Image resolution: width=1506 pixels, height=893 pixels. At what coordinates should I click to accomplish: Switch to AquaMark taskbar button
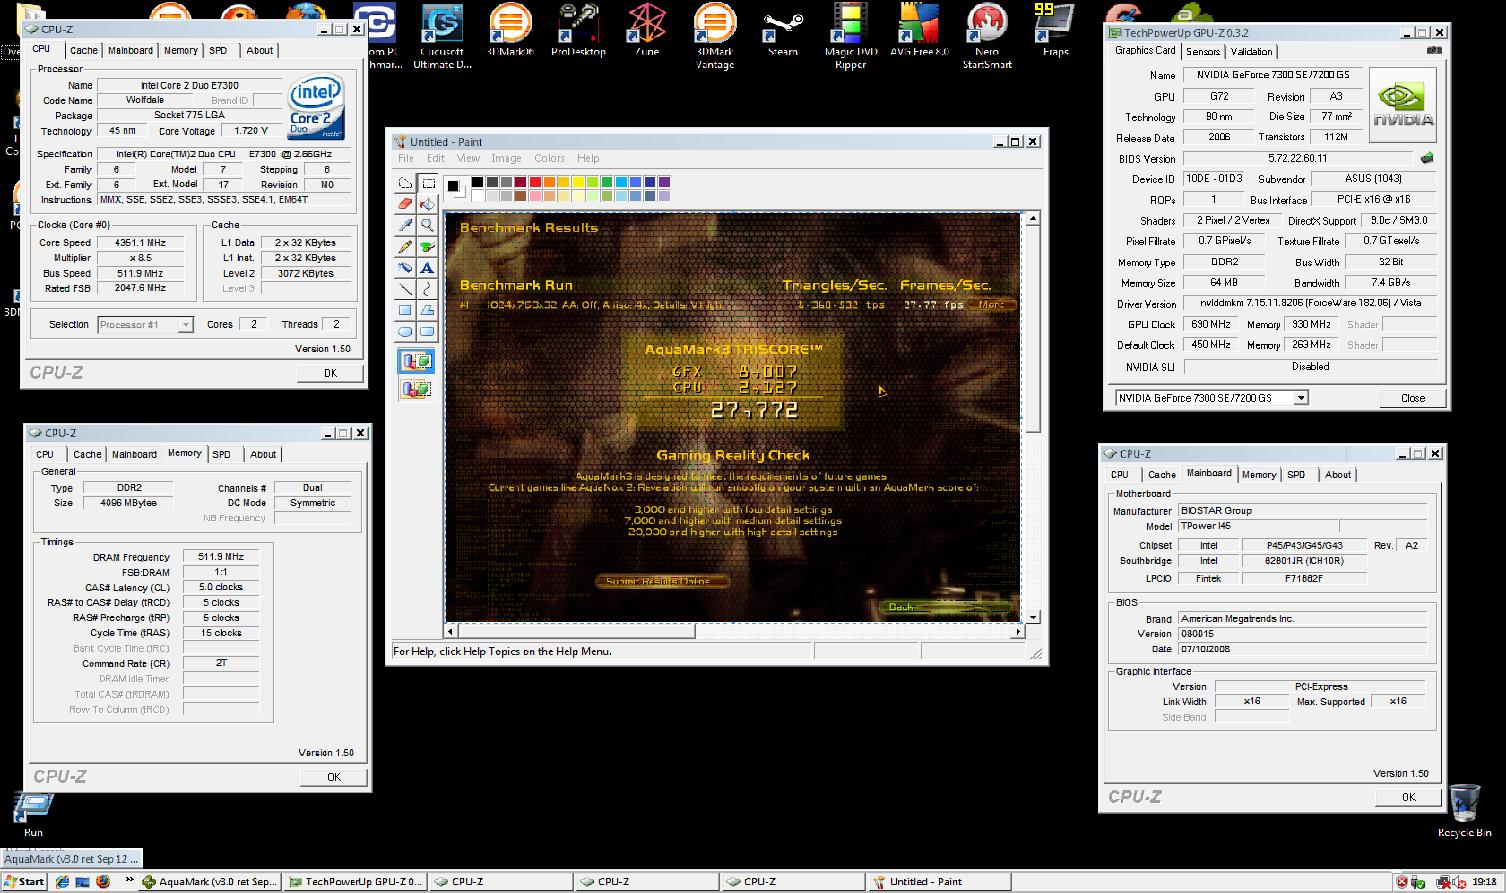pyautogui.click(x=208, y=882)
